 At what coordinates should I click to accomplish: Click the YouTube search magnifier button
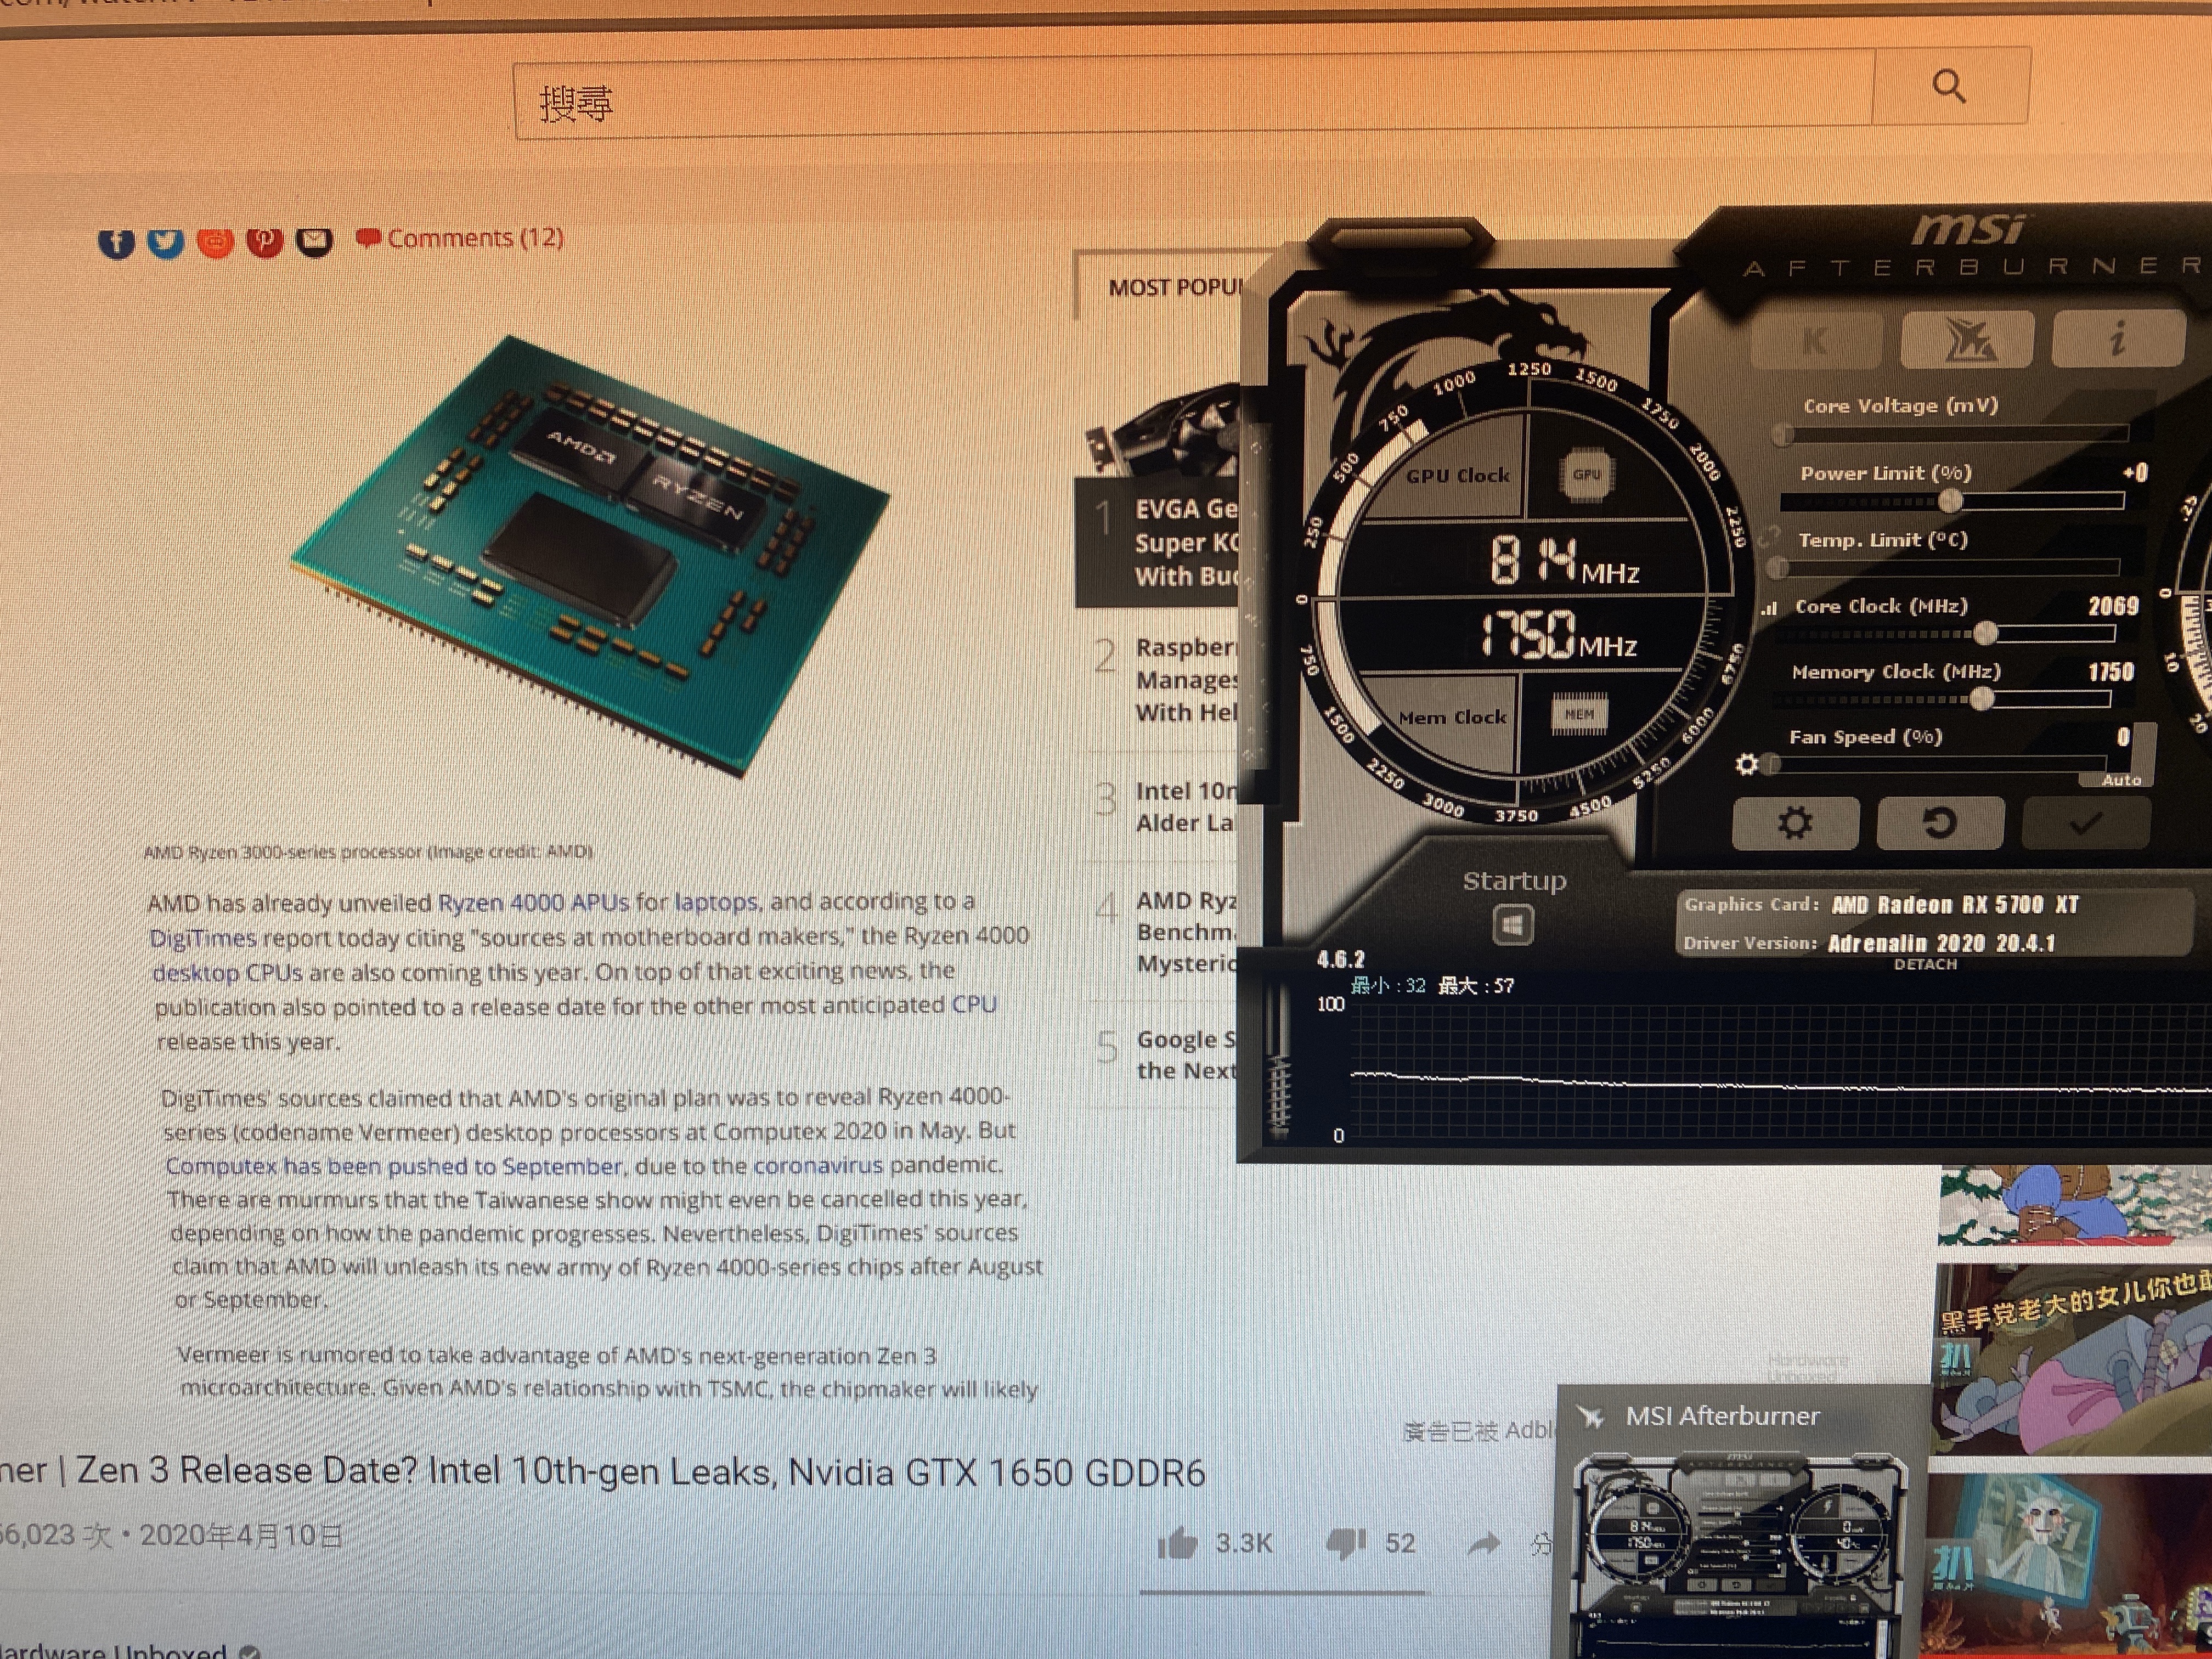[x=1949, y=88]
